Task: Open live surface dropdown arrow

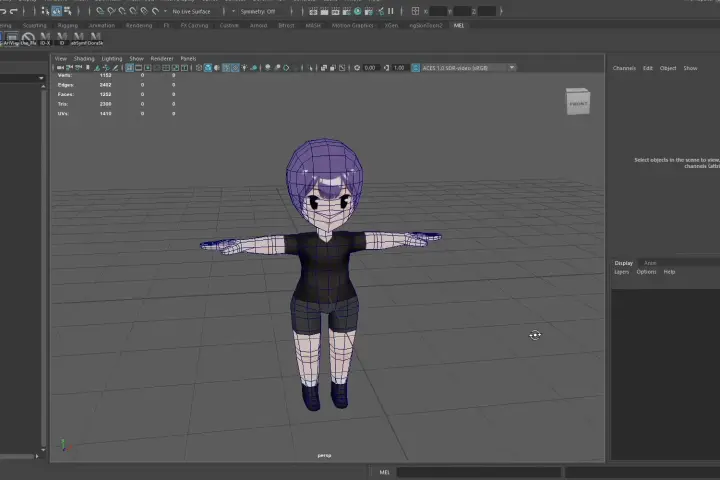Action: click(165, 11)
